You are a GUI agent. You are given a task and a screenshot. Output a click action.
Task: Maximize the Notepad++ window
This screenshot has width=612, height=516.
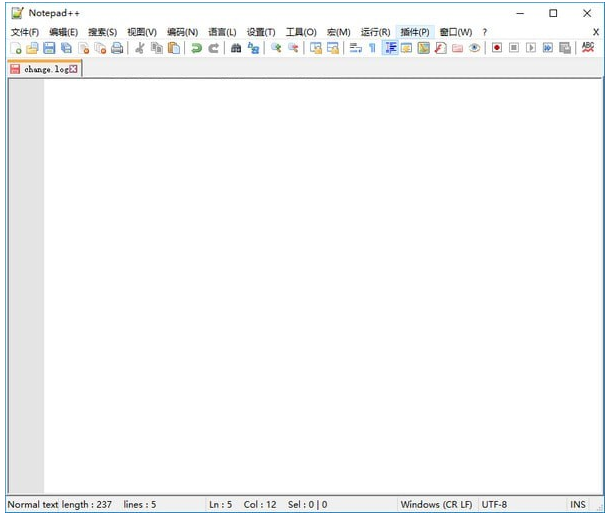coord(553,13)
